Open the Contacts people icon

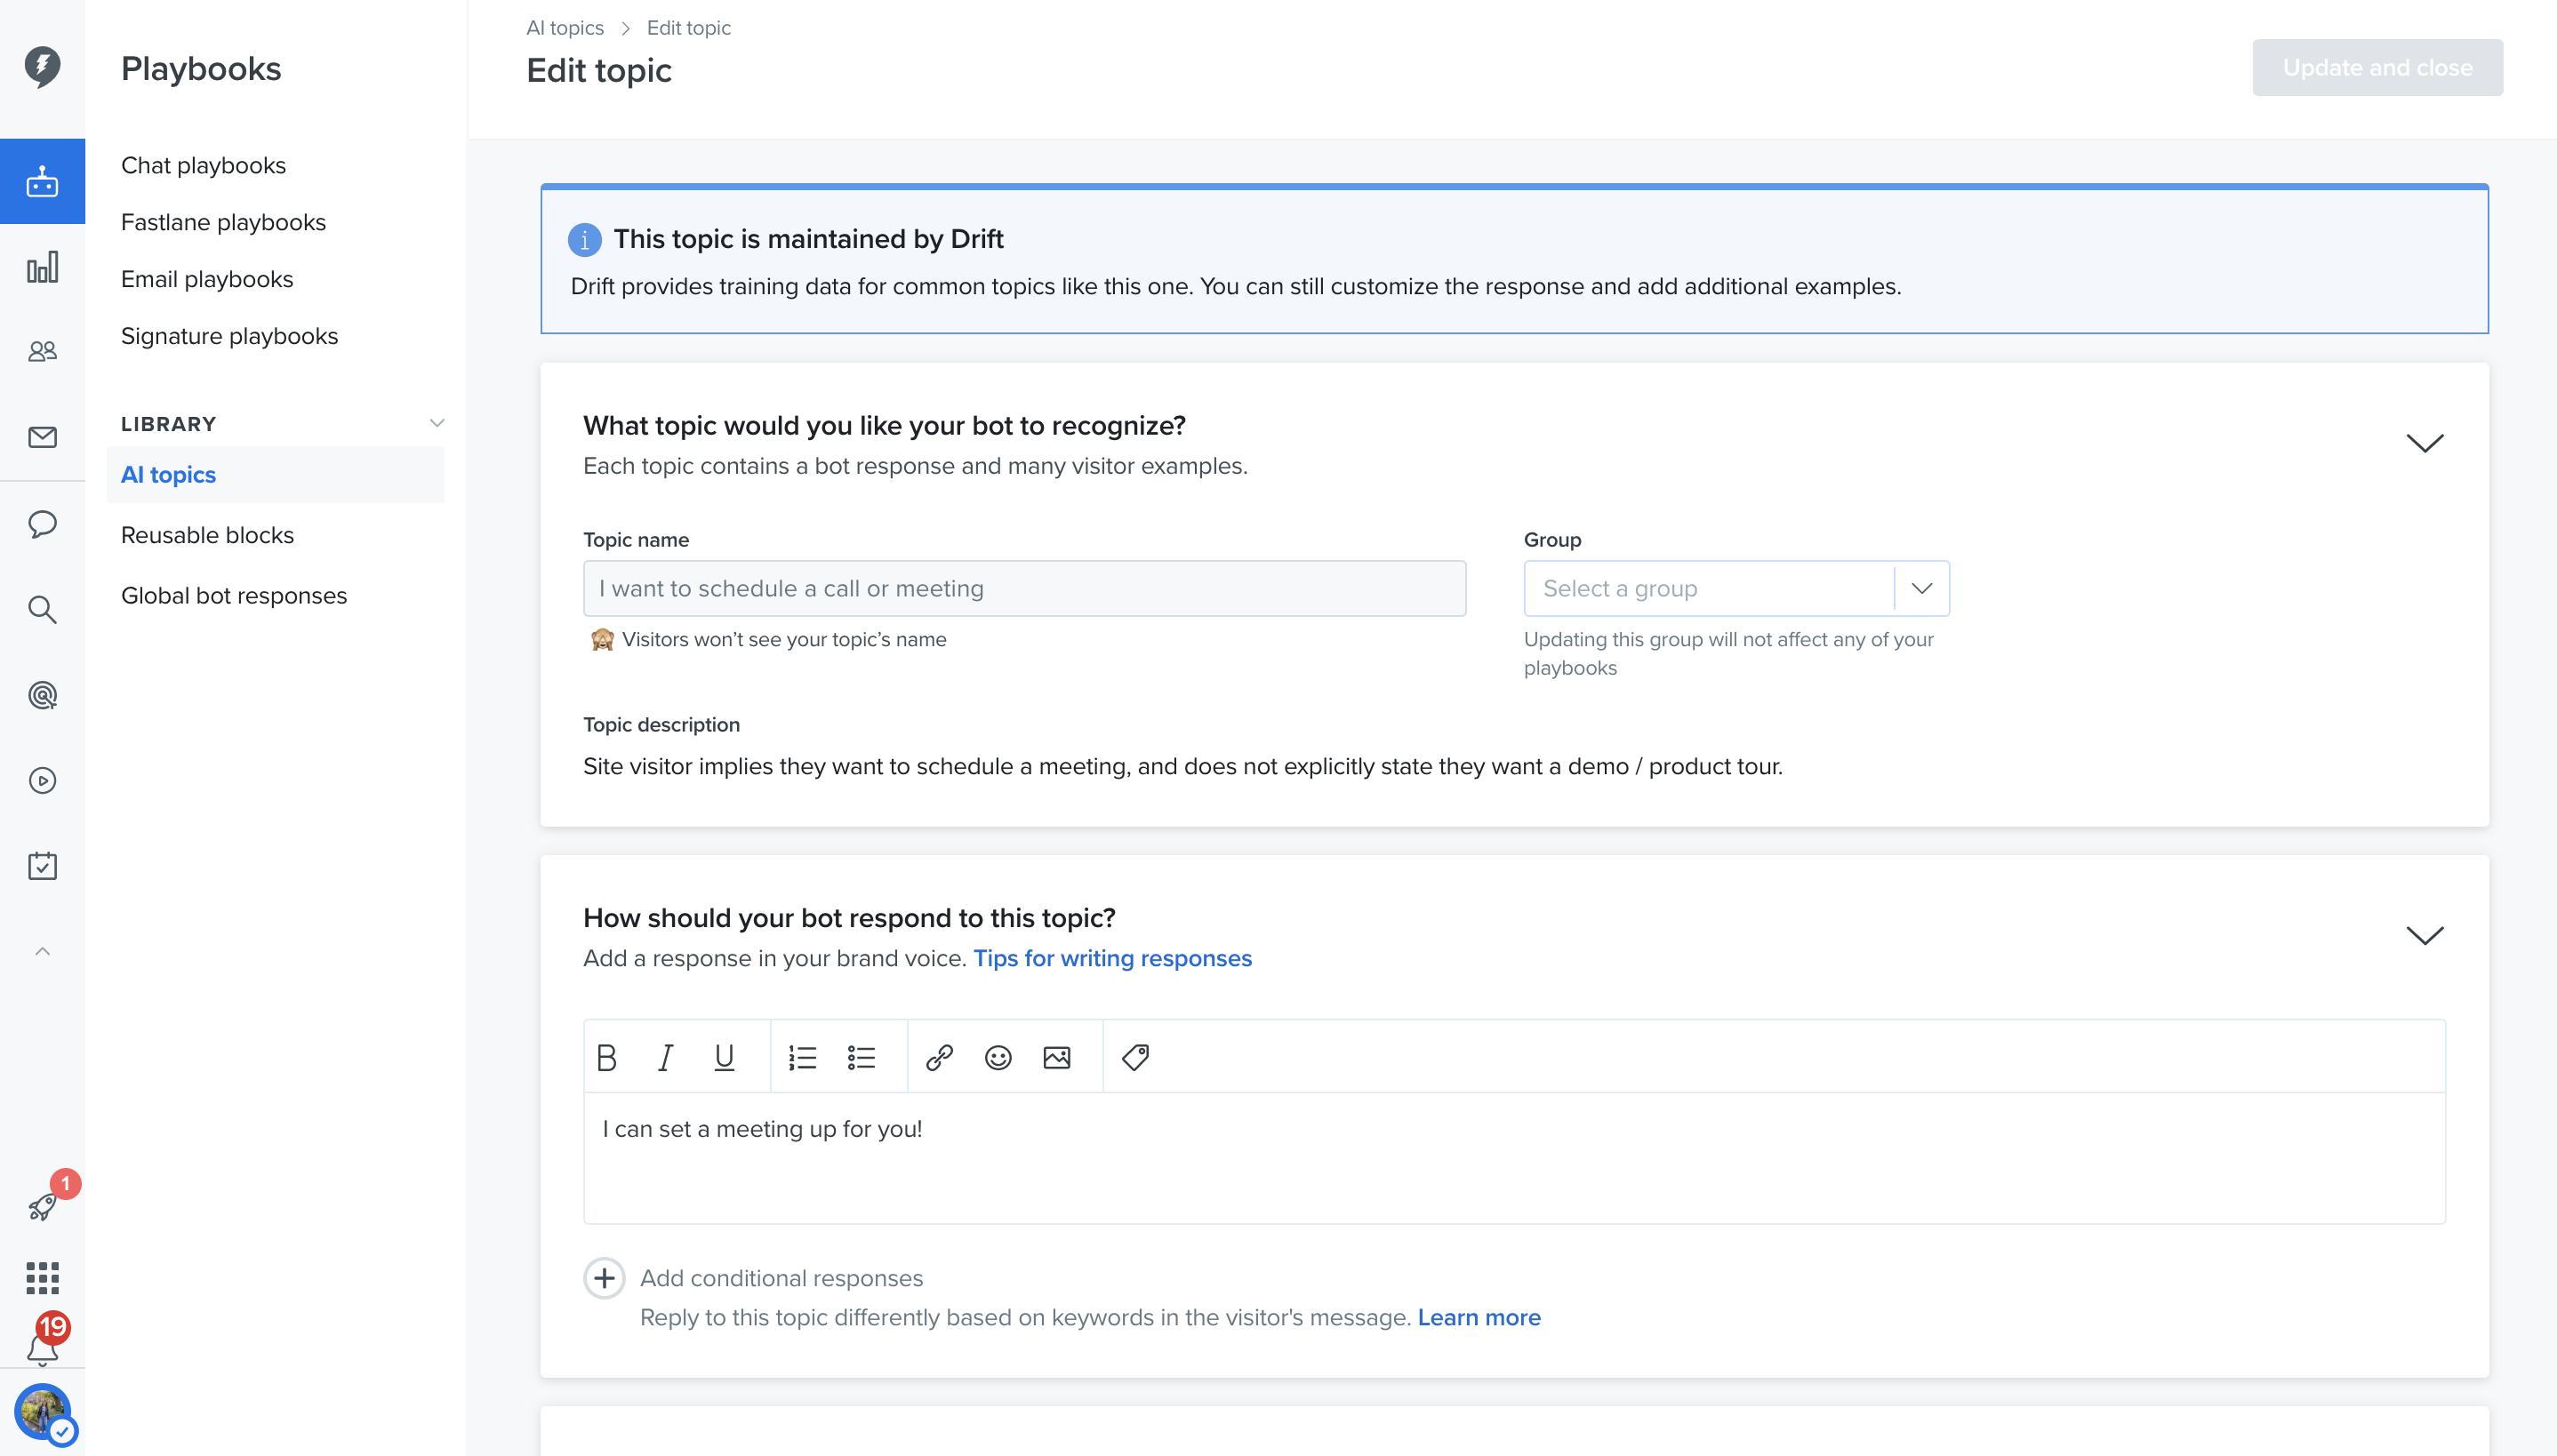(x=42, y=352)
